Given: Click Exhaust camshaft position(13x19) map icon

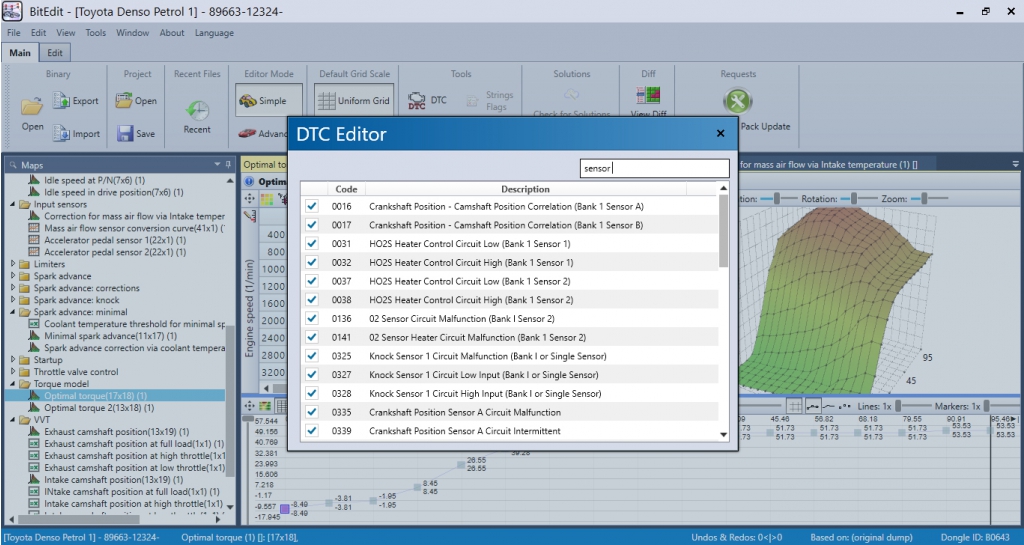Looking at the screenshot, I should coord(34,431).
